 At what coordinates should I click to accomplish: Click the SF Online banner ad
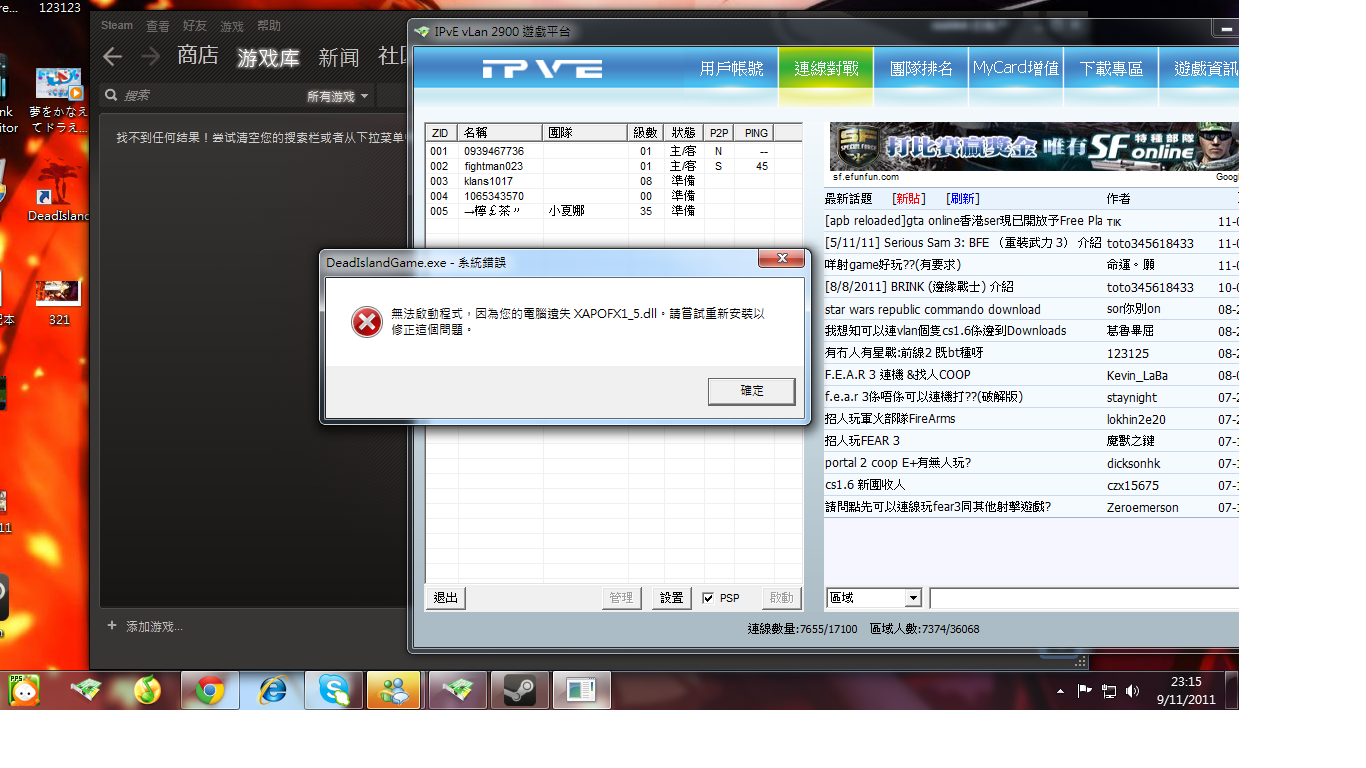pyautogui.click(x=1034, y=147)
